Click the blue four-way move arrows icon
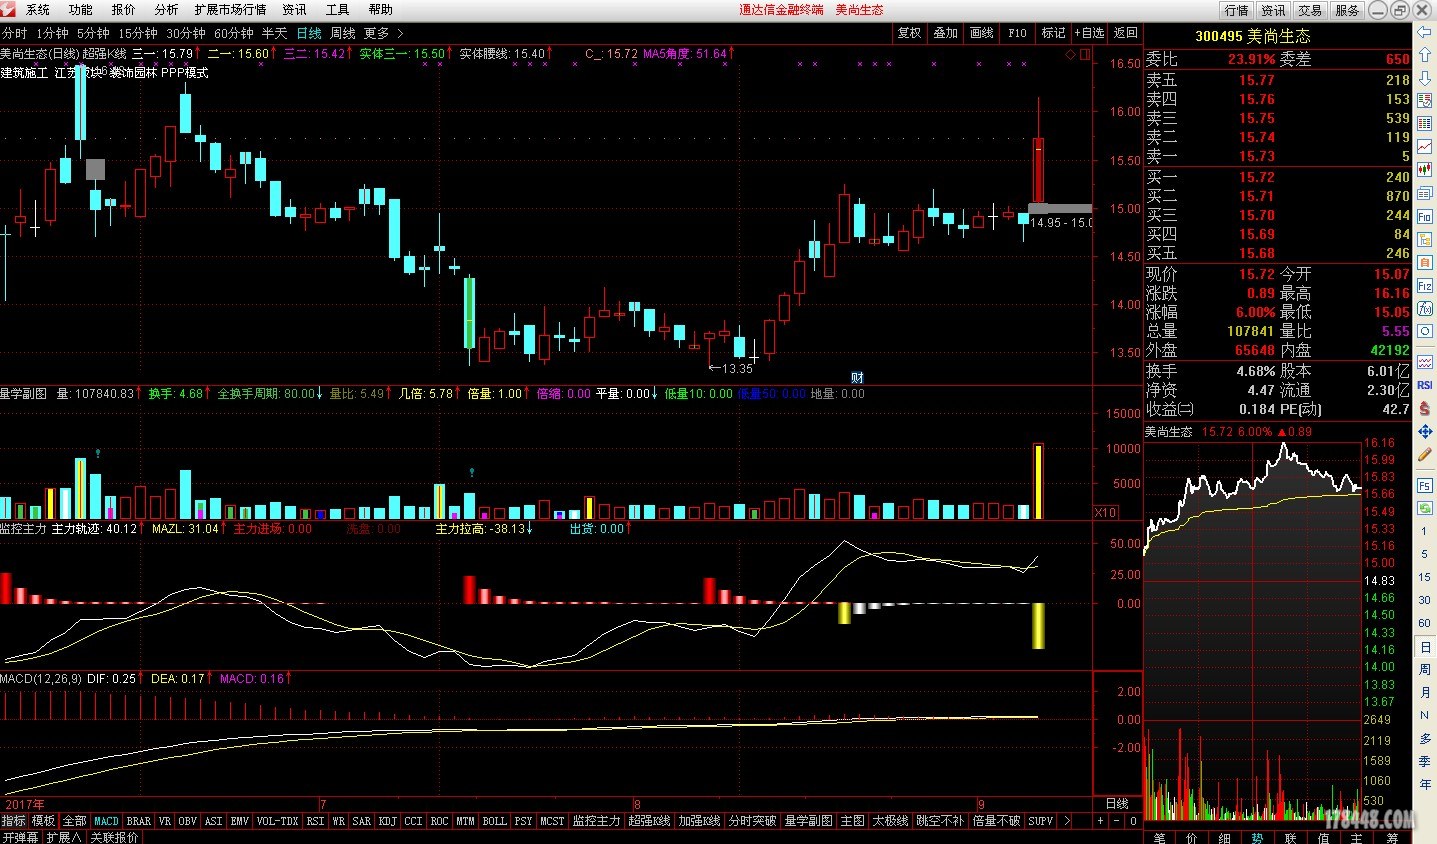1437x844 pixels. [1425, 431]
